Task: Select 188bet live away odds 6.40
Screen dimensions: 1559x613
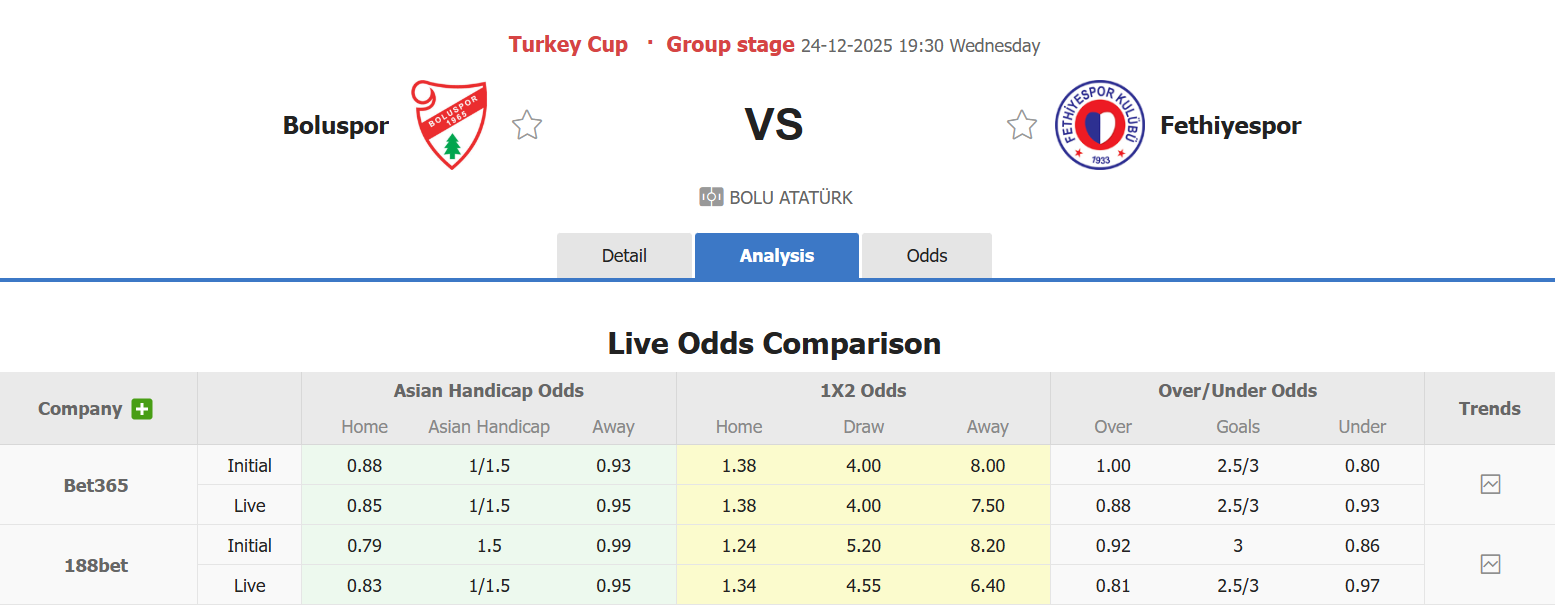Action: pos(987,585)
